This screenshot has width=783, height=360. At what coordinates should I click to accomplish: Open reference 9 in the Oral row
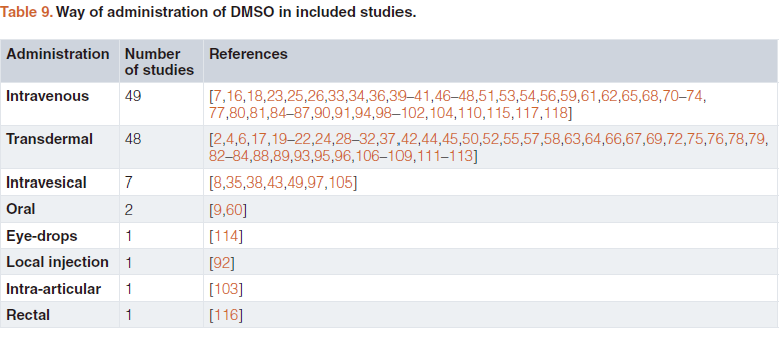(x=217, y=209)
